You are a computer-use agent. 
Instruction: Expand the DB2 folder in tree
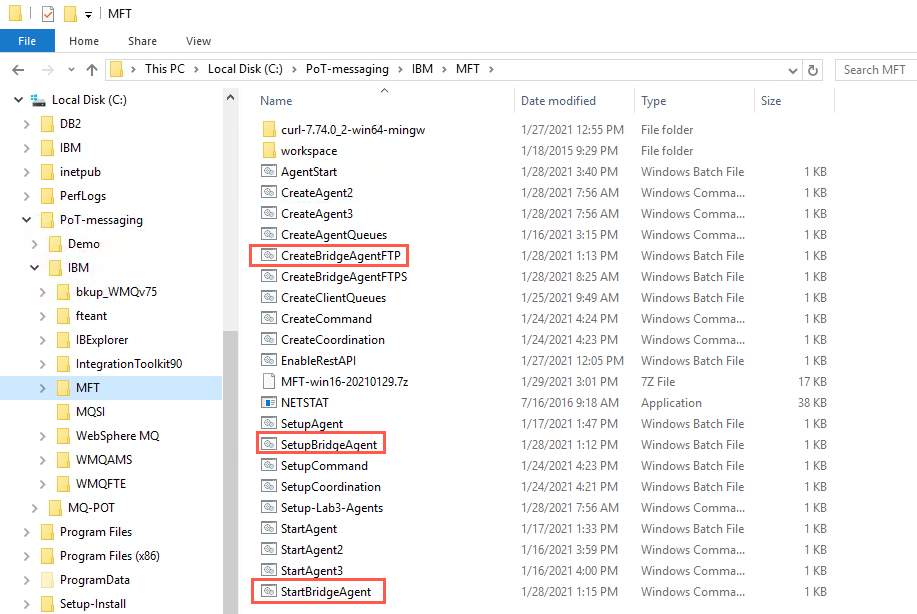(26, 124)
